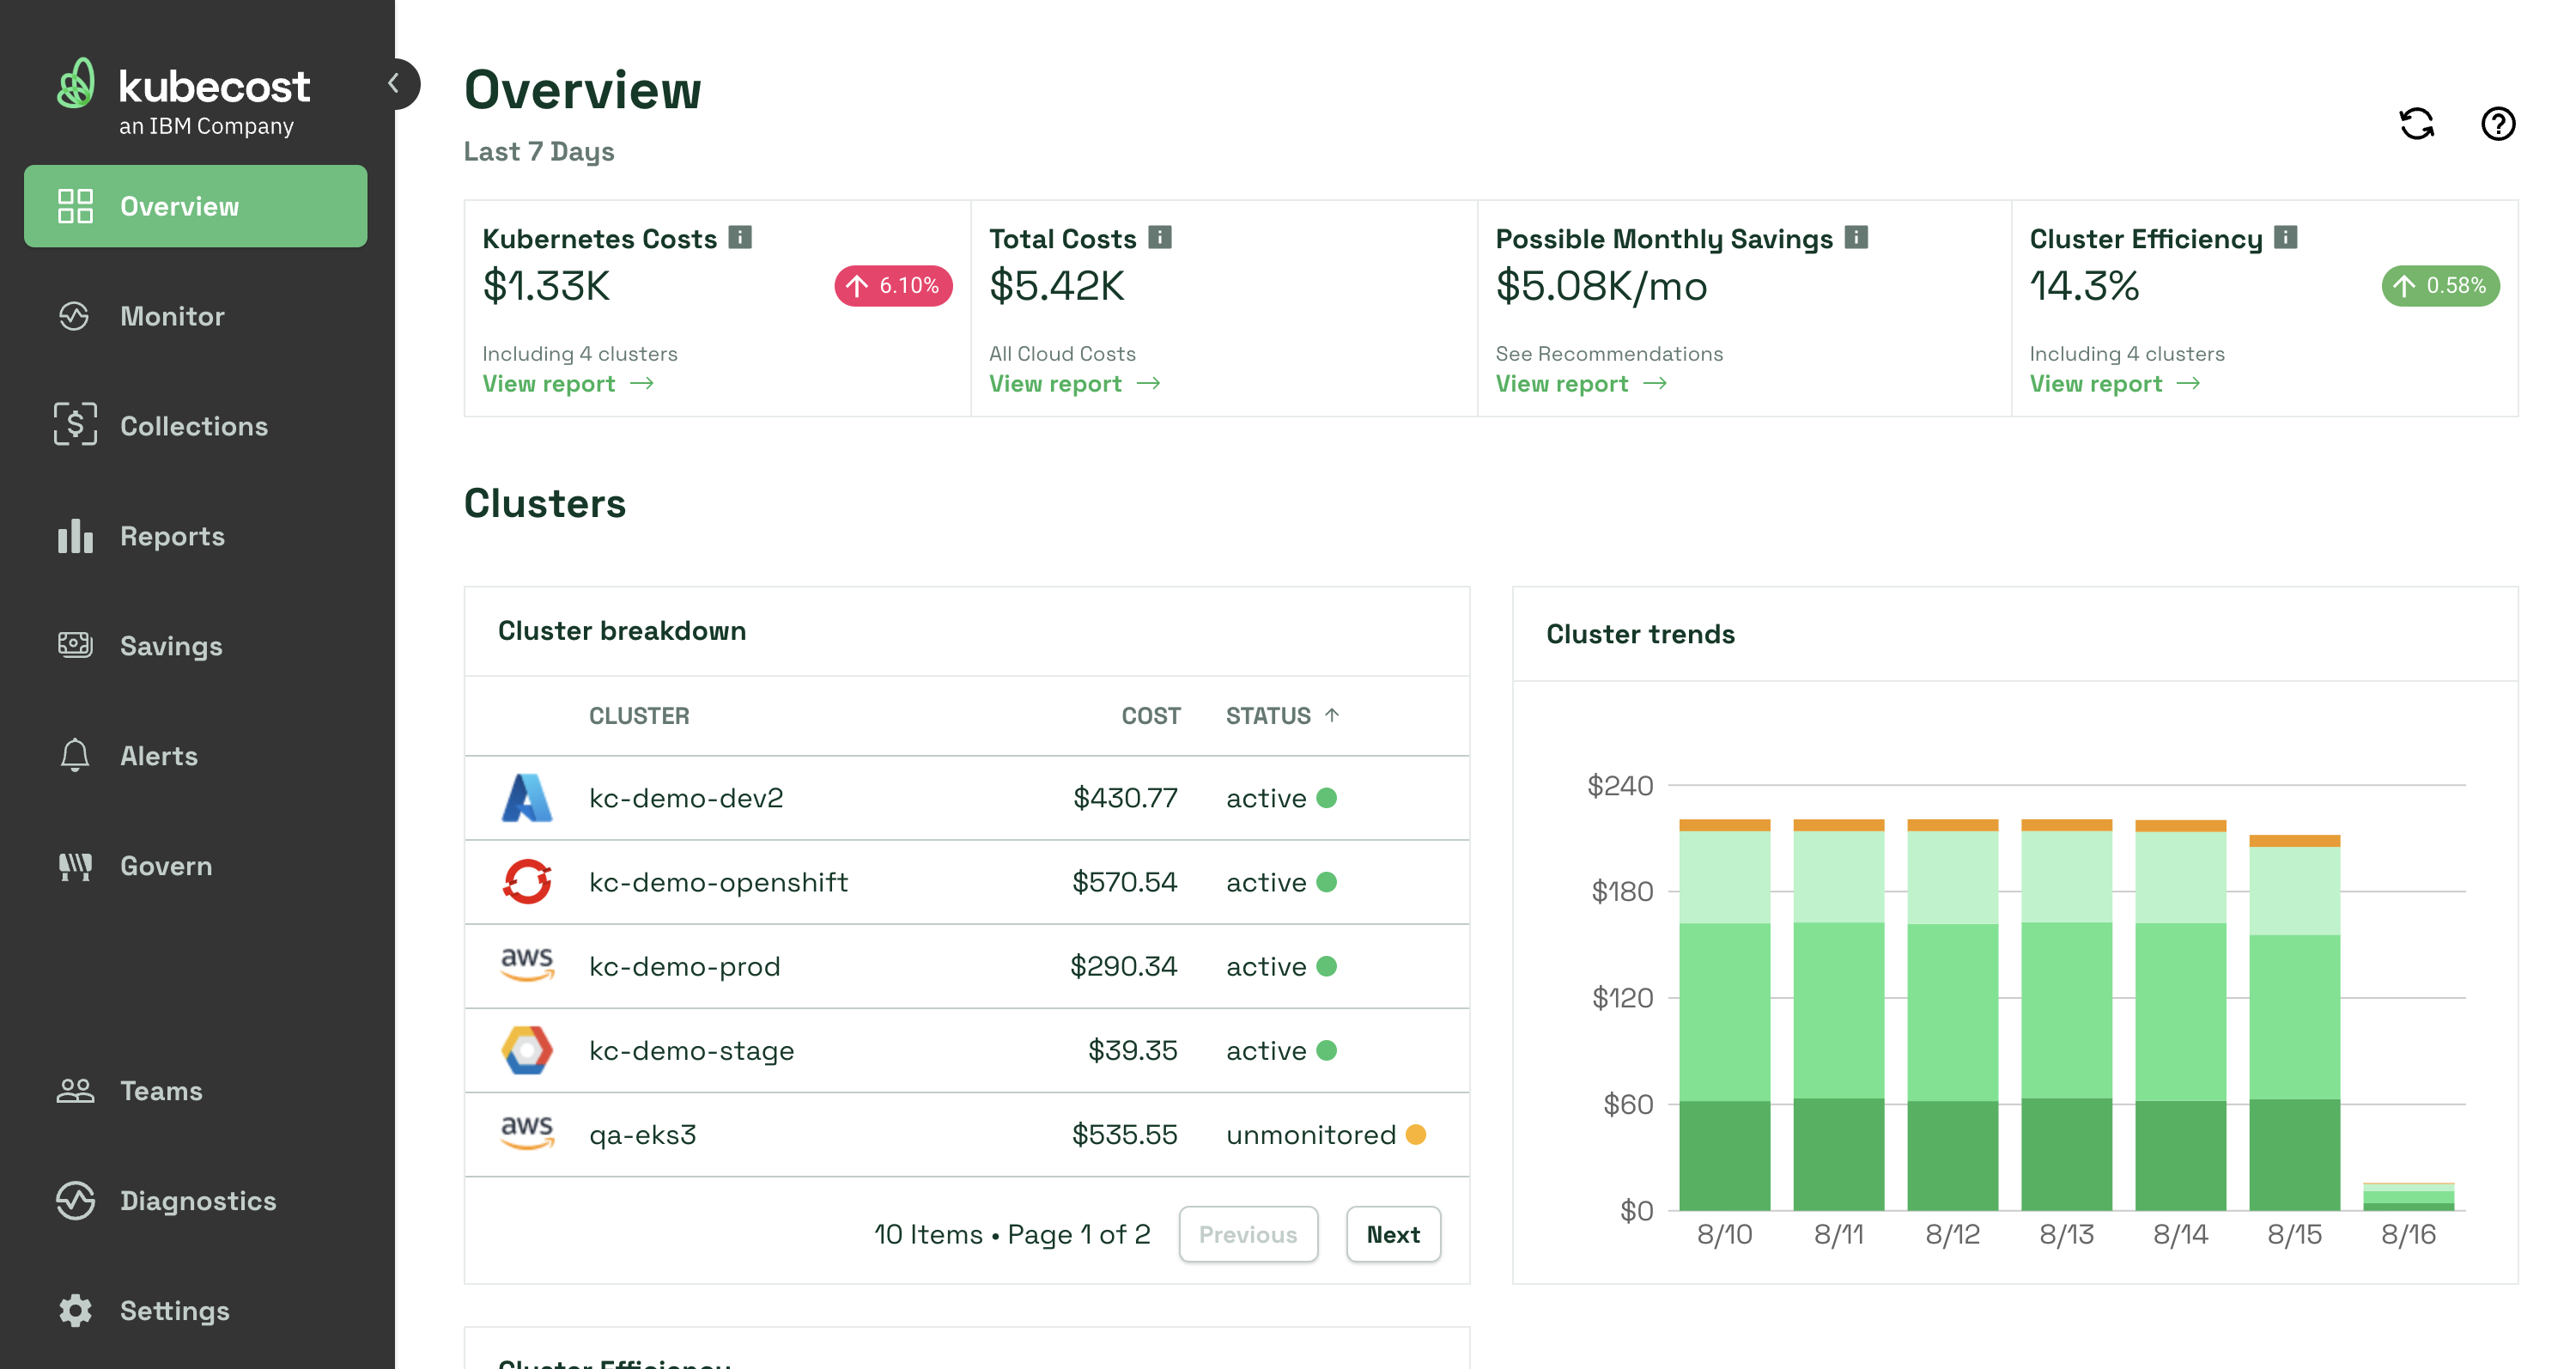This screenshot has height=1369, width=2576.
Task: Click the OpenShift icon beside kc-demo-openshift
Action: tap(526, 882)
